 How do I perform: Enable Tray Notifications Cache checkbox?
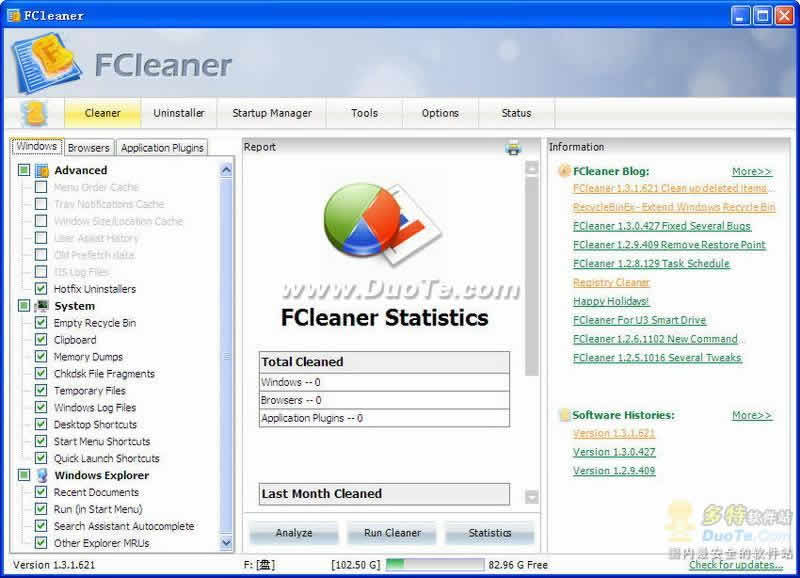click(41, 204)
